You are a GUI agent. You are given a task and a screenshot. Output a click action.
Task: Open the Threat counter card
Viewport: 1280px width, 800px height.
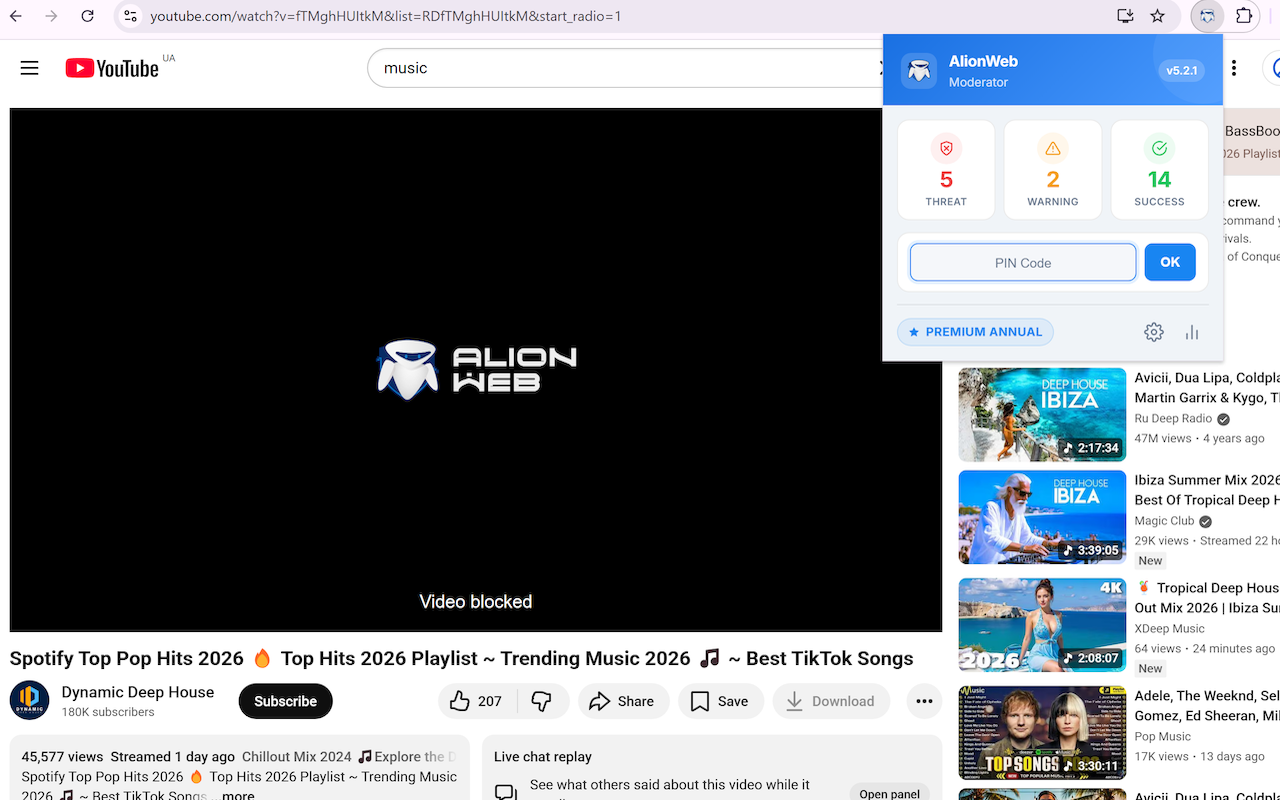(x=946, y=170)
